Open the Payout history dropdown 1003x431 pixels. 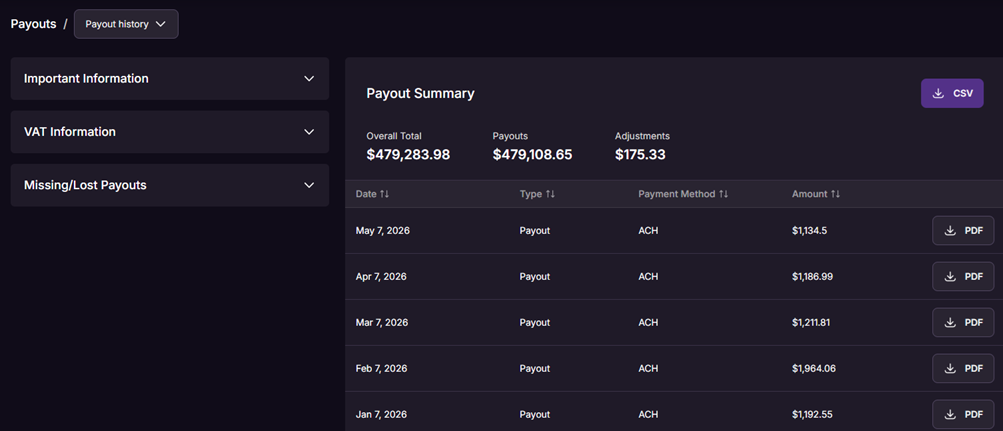point(126,24)
